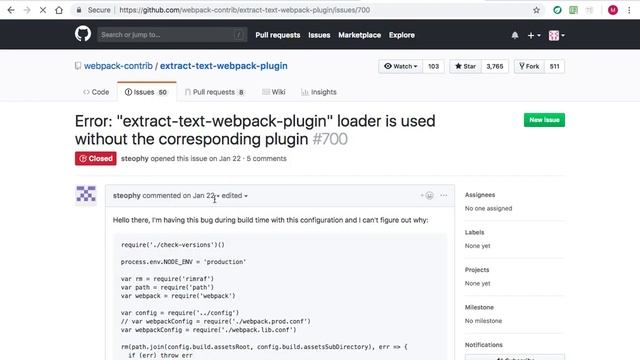Star the repository

pyautogui.click(x=465, y=66)
